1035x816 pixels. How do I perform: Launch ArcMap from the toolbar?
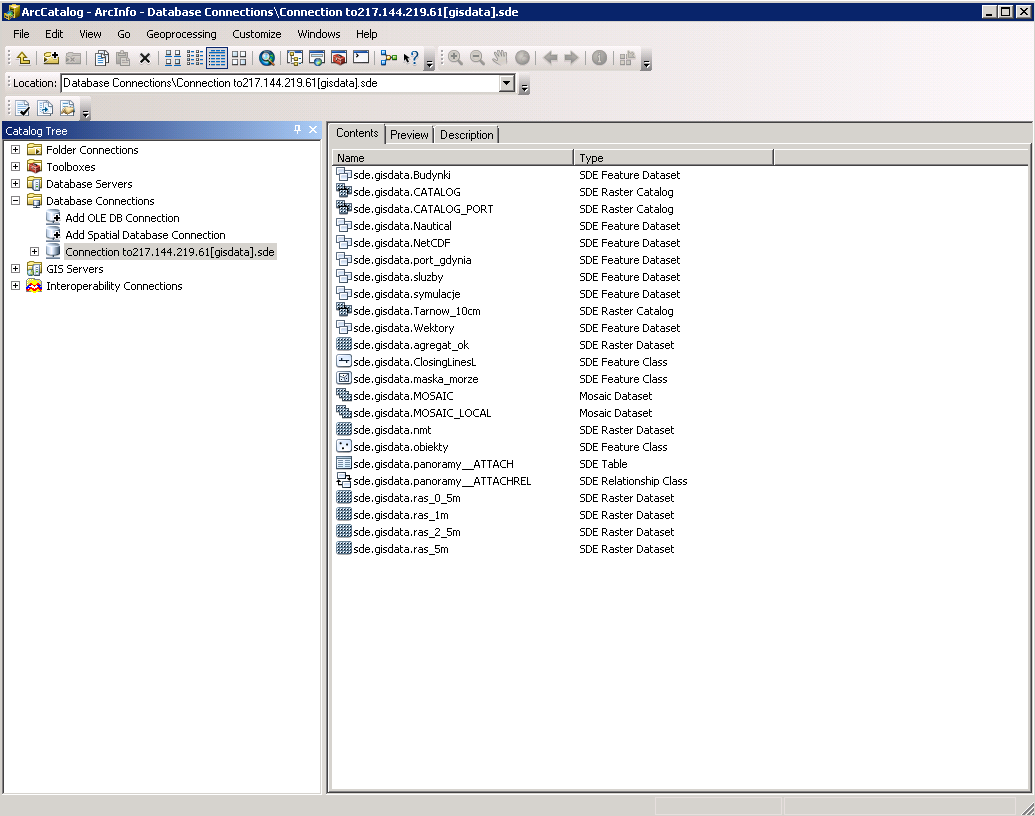pyautogui.click(x=317, y=58)
